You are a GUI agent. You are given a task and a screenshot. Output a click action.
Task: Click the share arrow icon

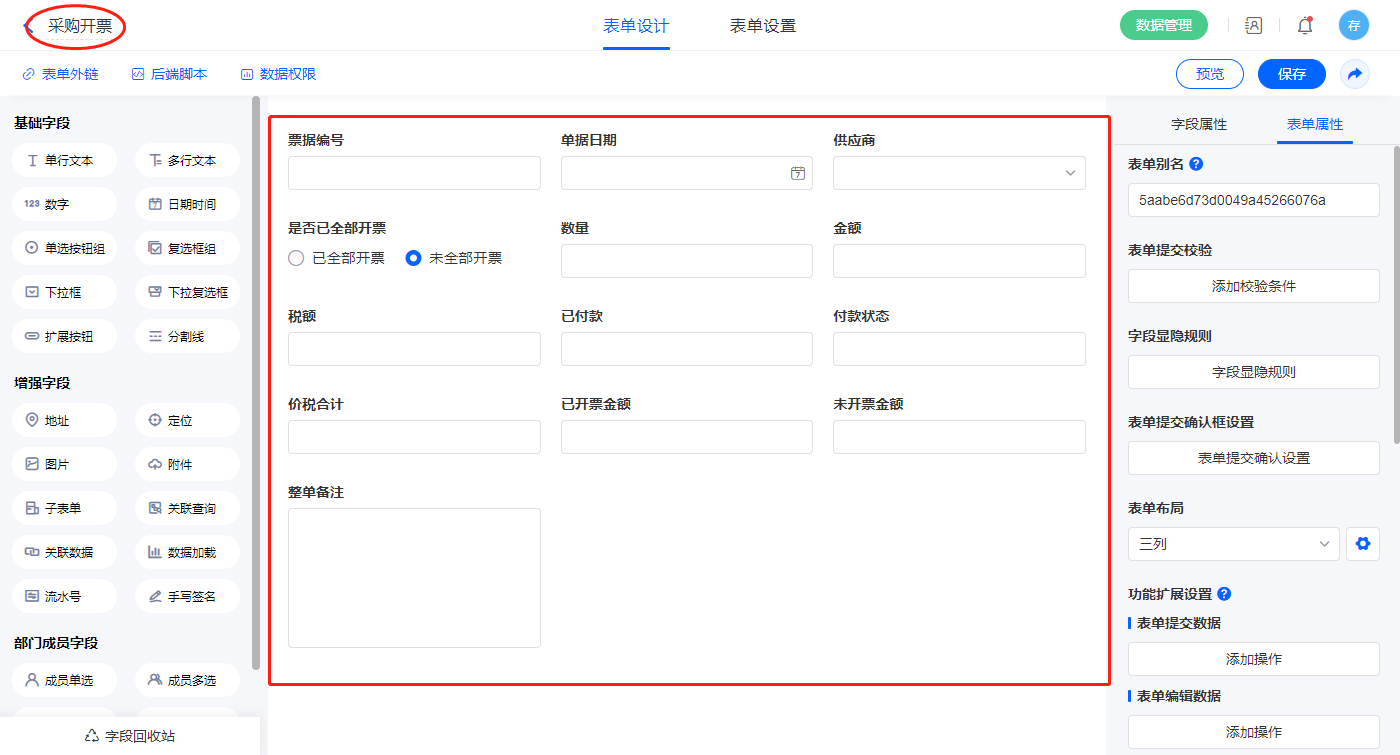coord(1355,74)
